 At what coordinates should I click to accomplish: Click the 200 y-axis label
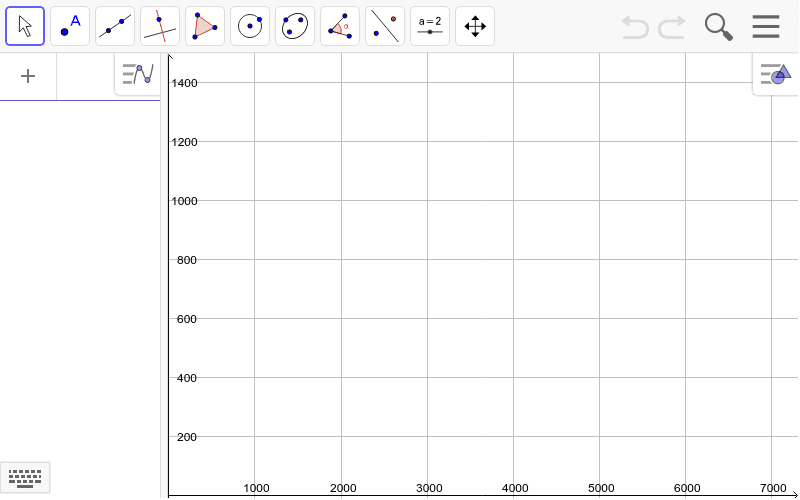pyautogui.click(x=187, y=437)
